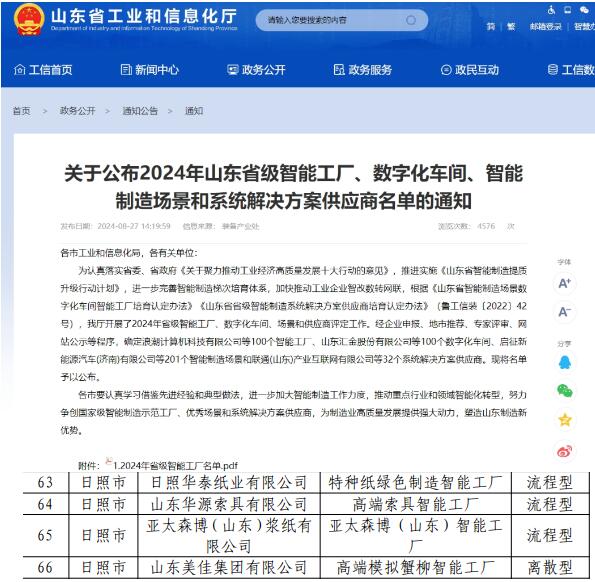Viewport: 595px width, 582px height.
Task: Click the search magnifier icon
Action: tap(411, 20)
